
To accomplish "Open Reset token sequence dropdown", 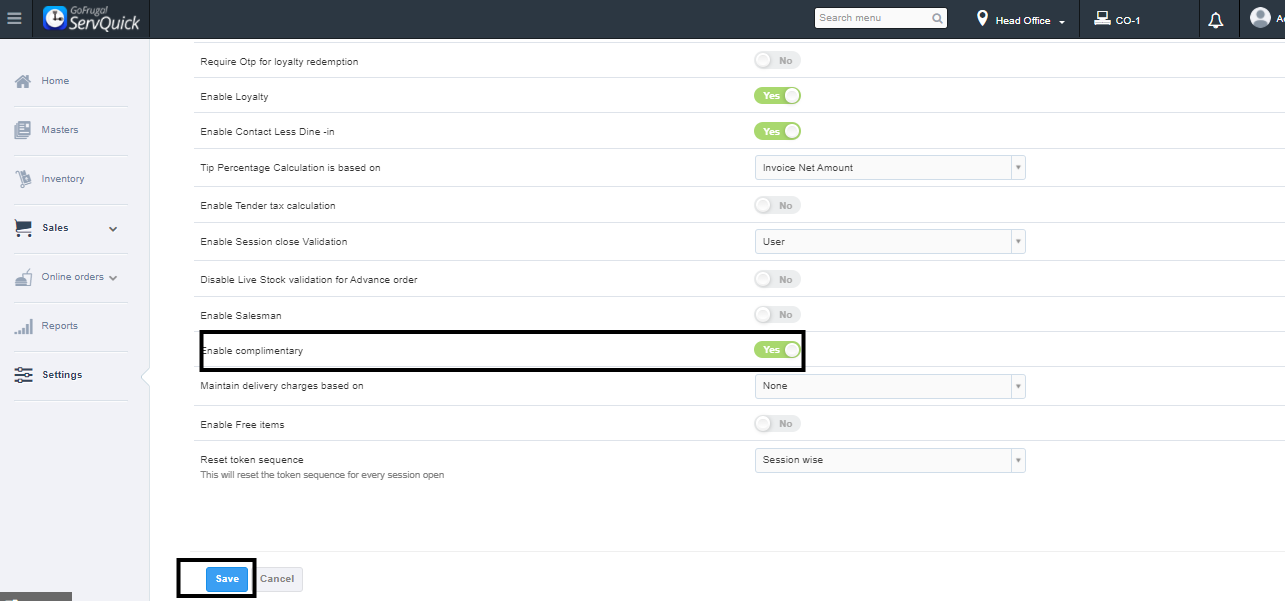I will (889, 460).
